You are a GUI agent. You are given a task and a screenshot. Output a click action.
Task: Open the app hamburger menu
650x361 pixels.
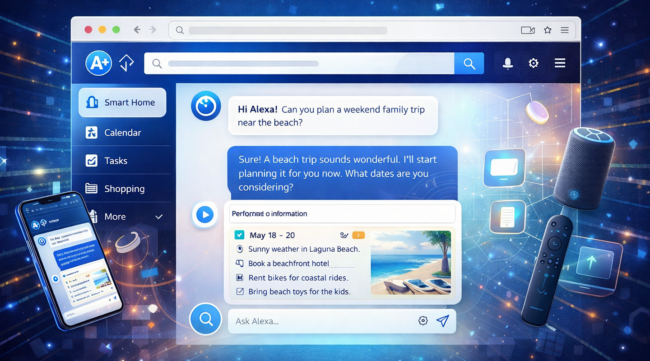point(560,63)
